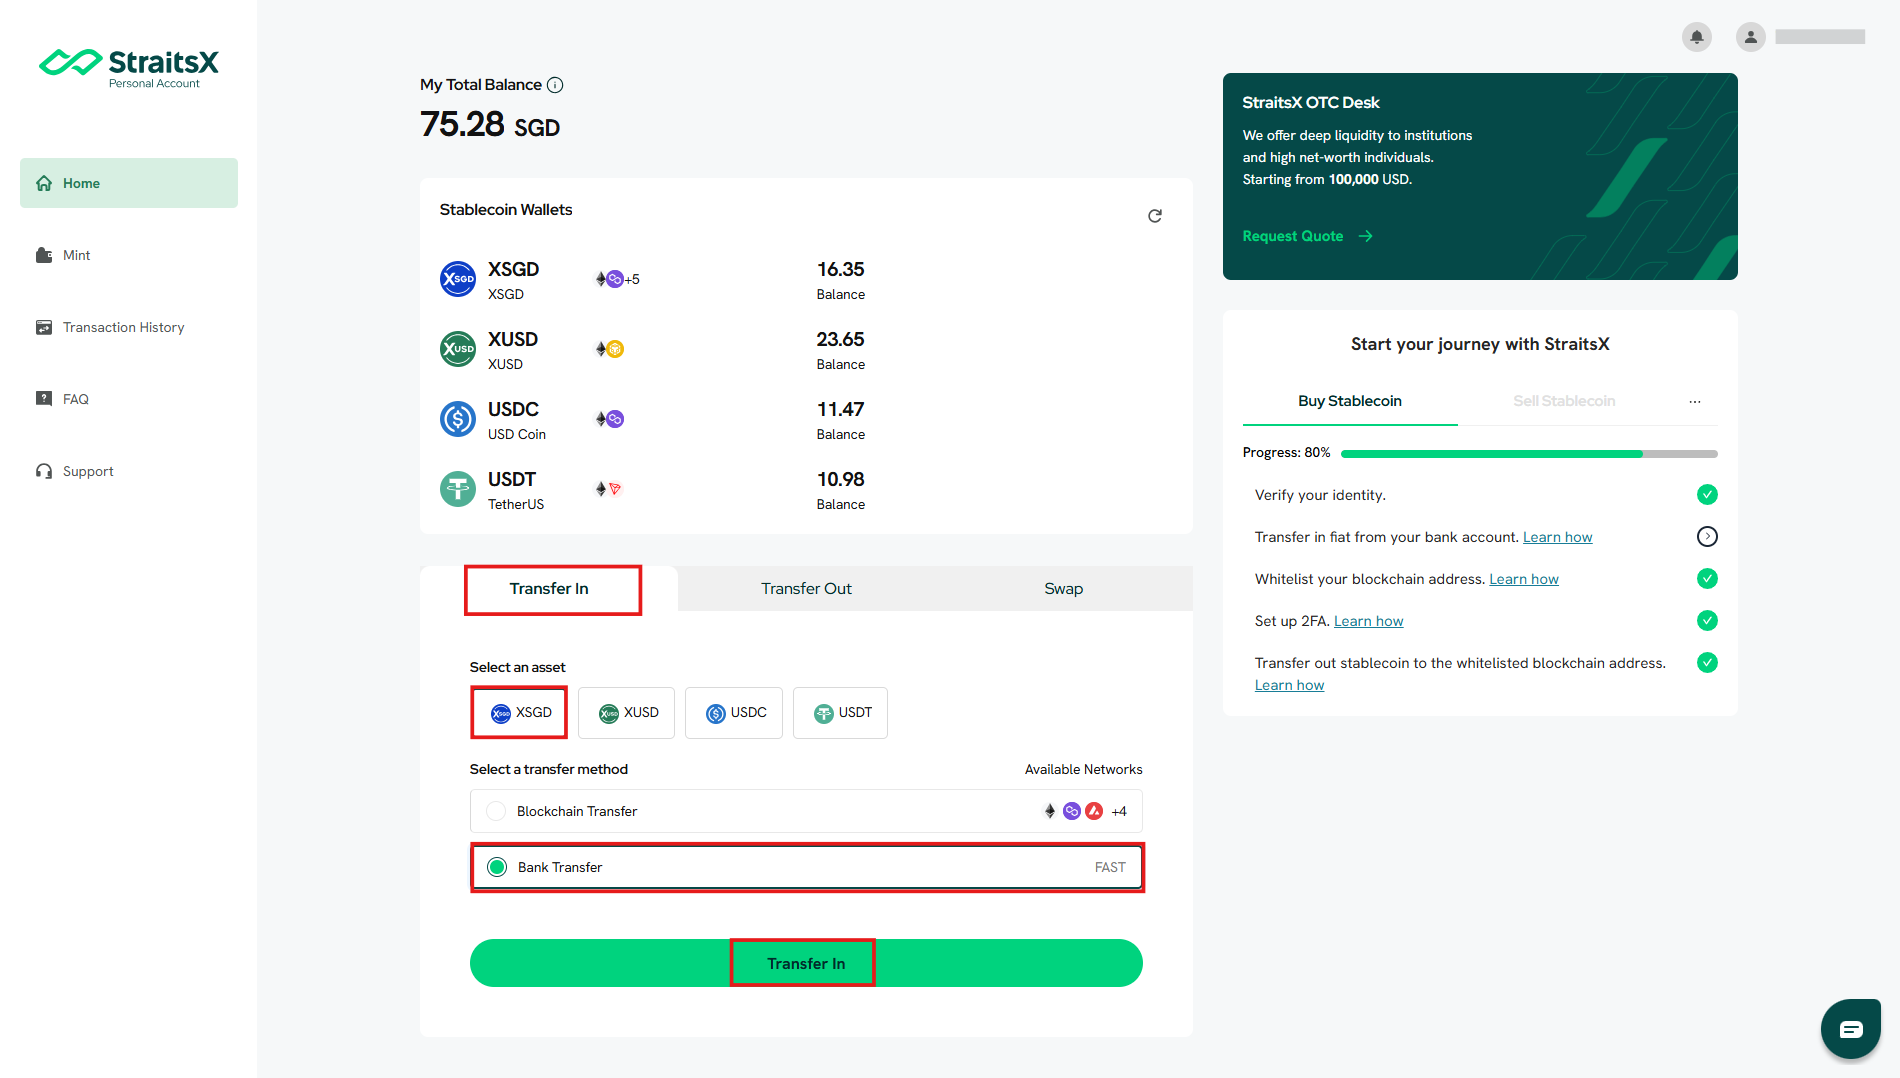Switch to the Transfer Out tab
Screen dimensions: 1900x1078
(x=806, y=589)
